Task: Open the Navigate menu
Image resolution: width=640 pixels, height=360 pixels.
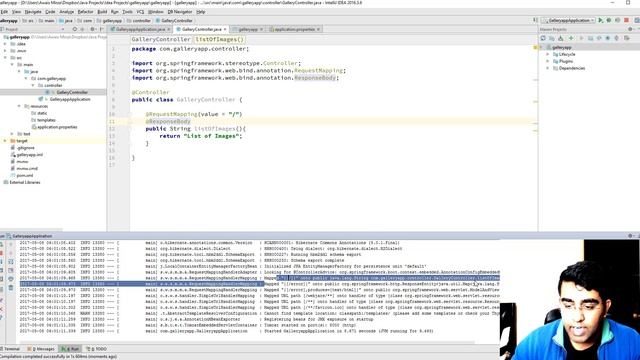Action: click(33, 12)
